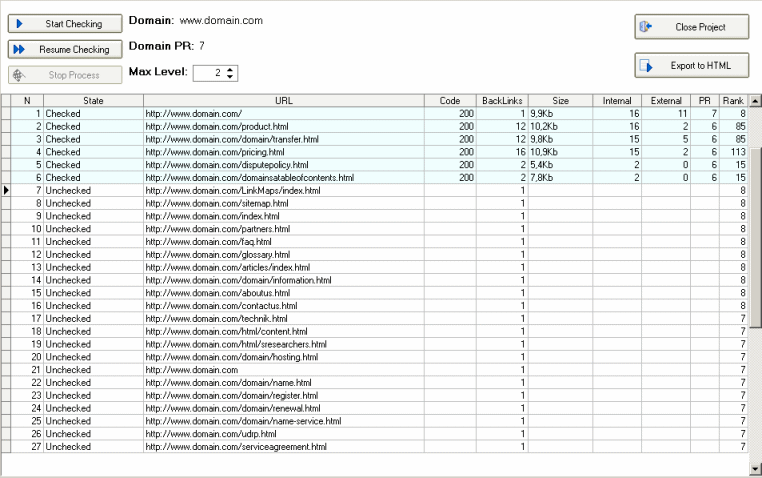Select the html/sresearchers.html URL cell
The image size is (762, 478).
(284, 344)
